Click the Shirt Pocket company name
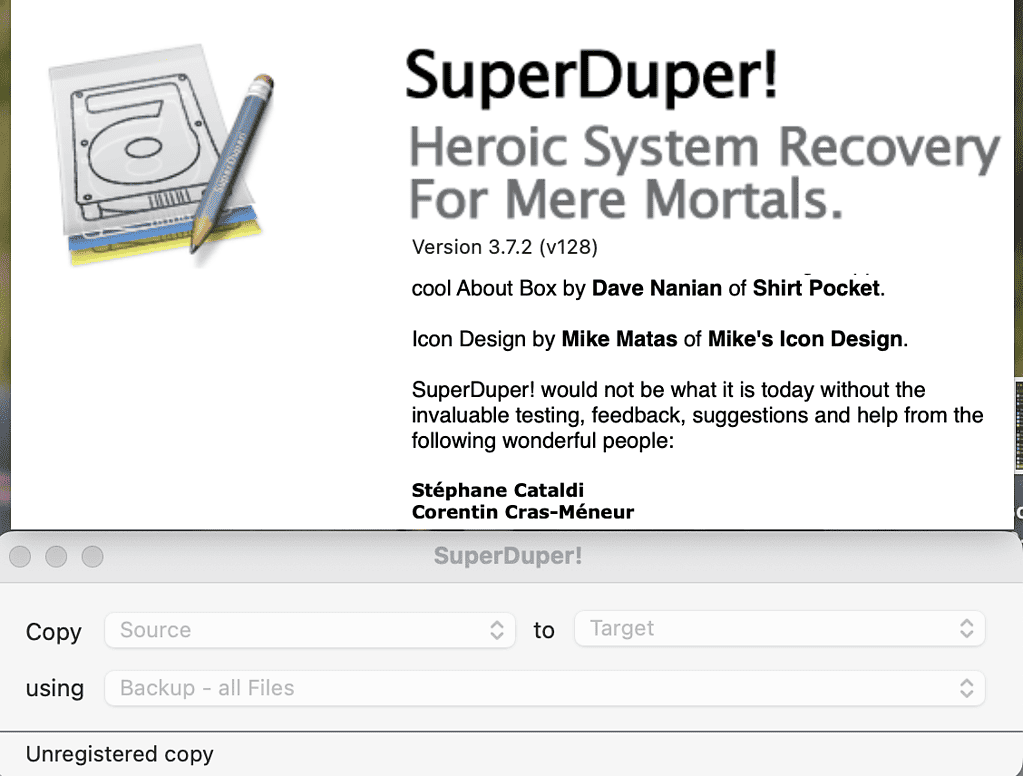This screenshot has width=1023, height=776. pyautogui.click(x=816, y=288)
